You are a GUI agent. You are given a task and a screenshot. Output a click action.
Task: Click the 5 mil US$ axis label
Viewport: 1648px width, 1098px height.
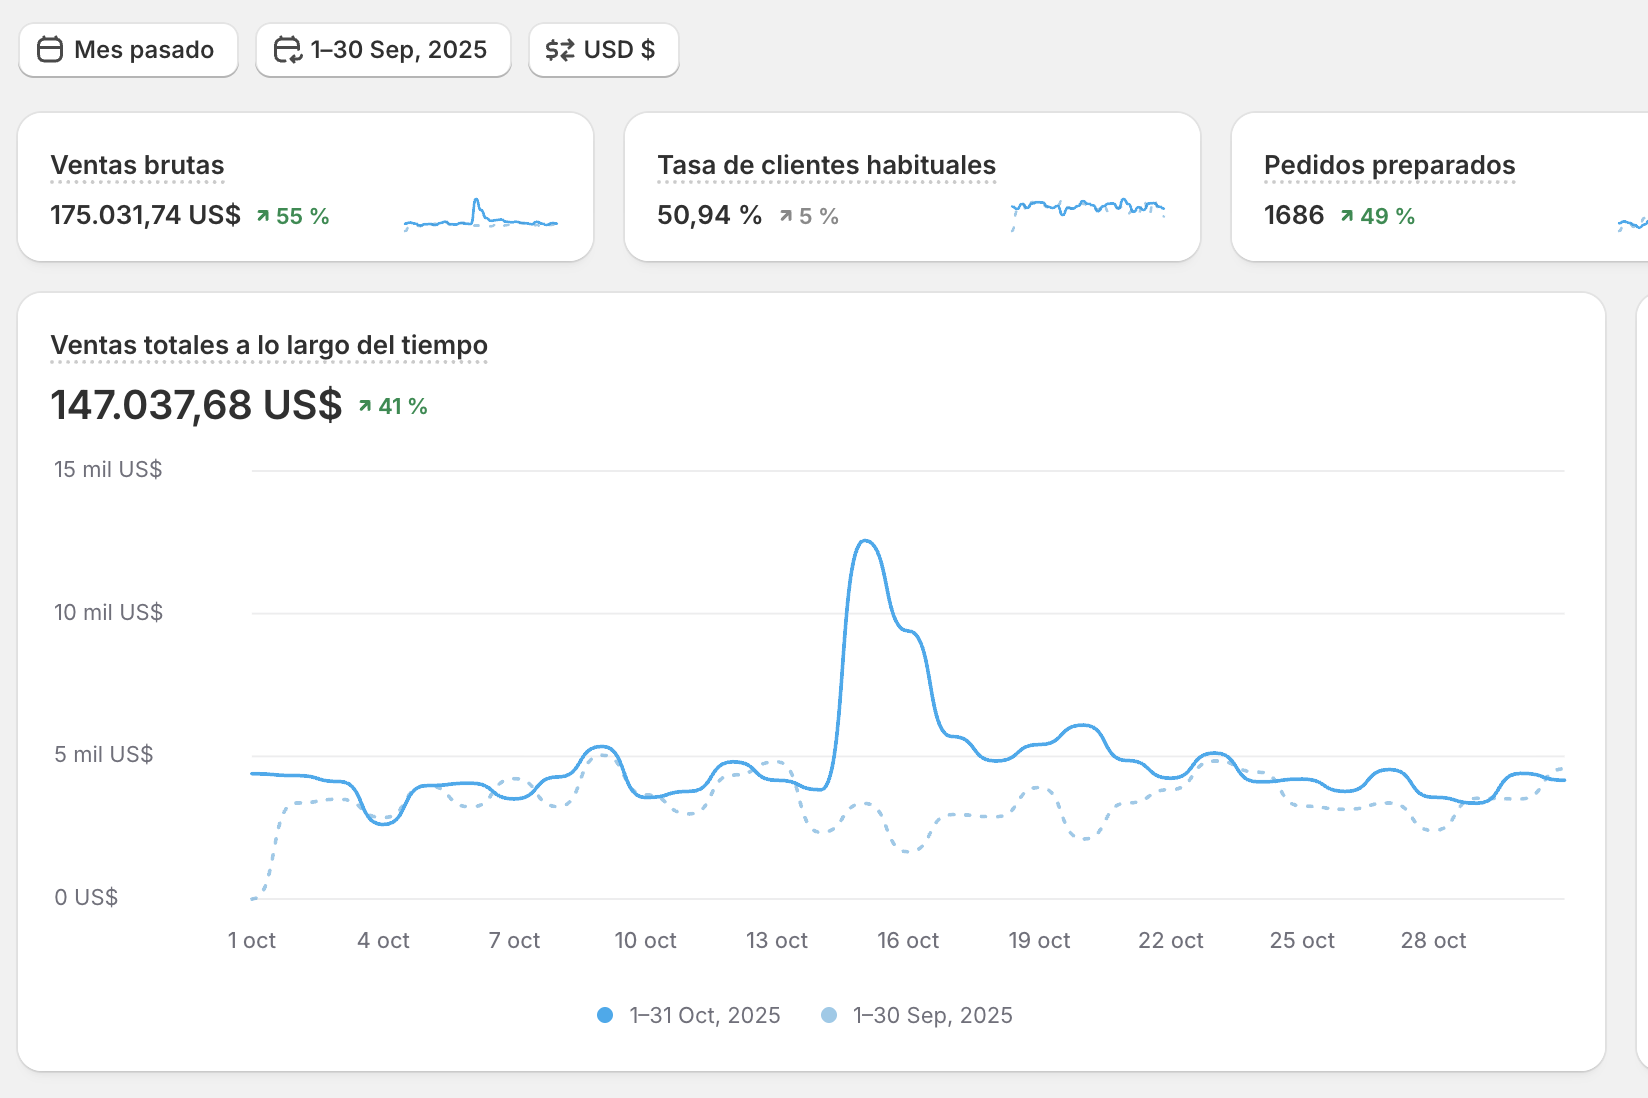click(x=104, y=754)
